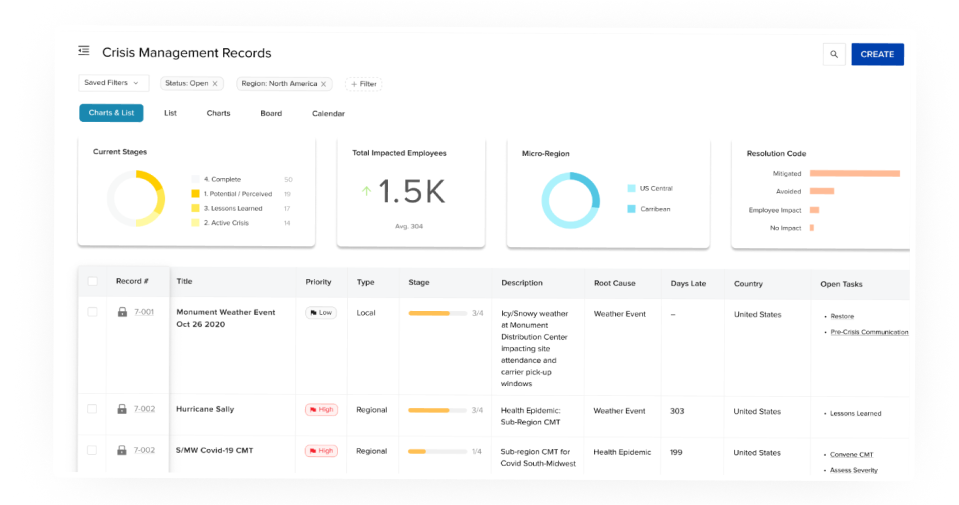Viewport: 959px width, 505px height.
Task: Sort by the Record # column header
Action: (x=132, y=281)
